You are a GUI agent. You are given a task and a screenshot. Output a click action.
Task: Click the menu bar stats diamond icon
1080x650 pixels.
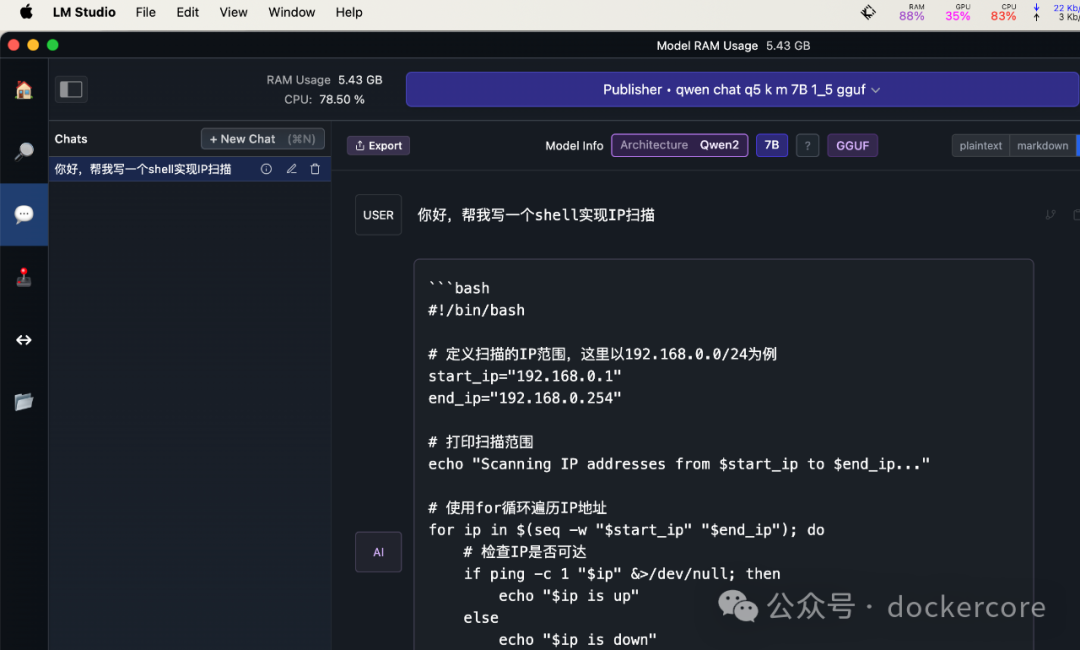[868, 12]
